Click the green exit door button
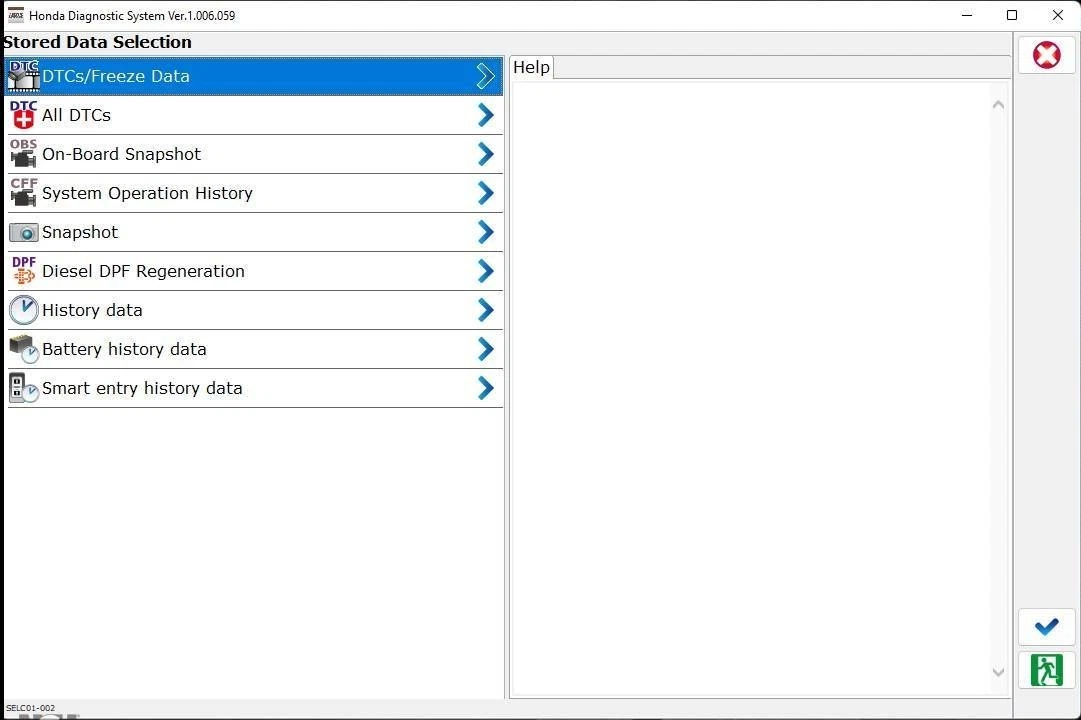The height and width of the screenshot is (720, 1081). point(1046,670)
